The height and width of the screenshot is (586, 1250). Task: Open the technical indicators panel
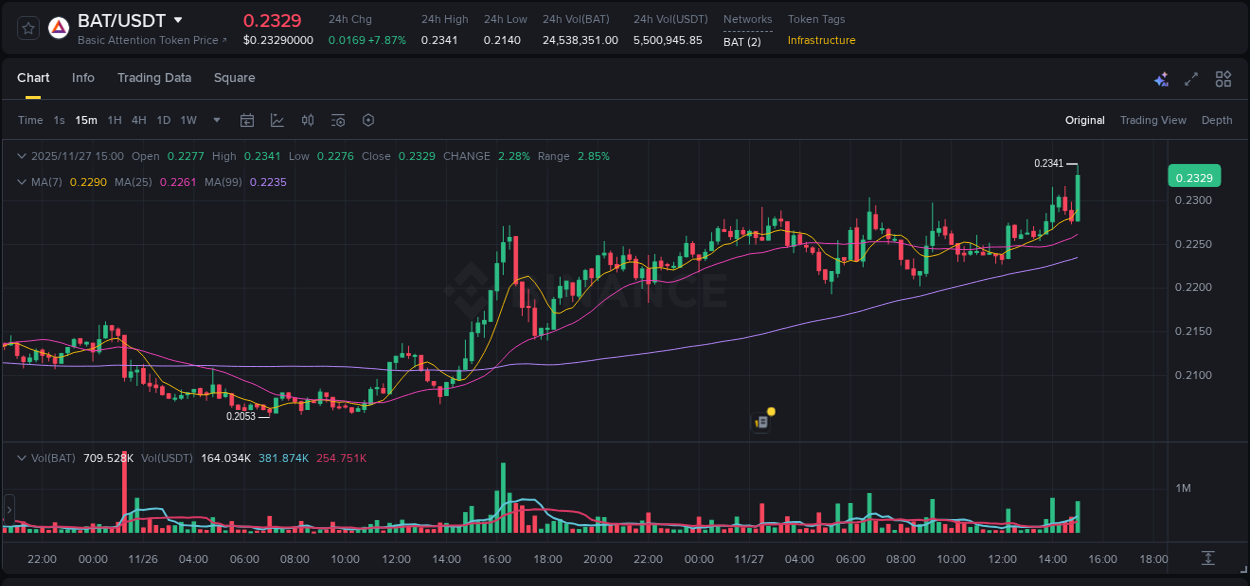pos(338,119)
